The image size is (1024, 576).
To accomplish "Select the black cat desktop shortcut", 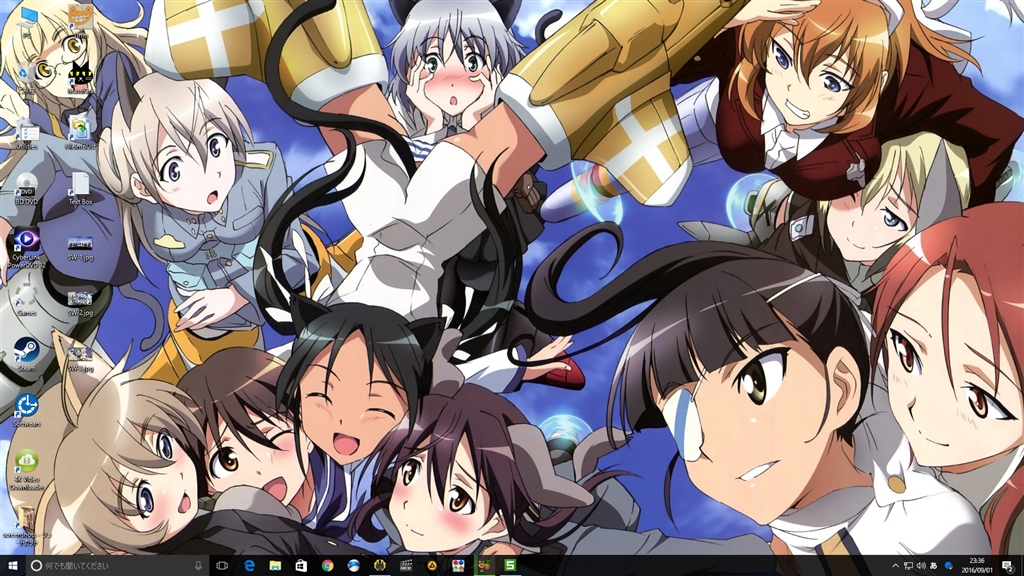I will coord(80,77).
